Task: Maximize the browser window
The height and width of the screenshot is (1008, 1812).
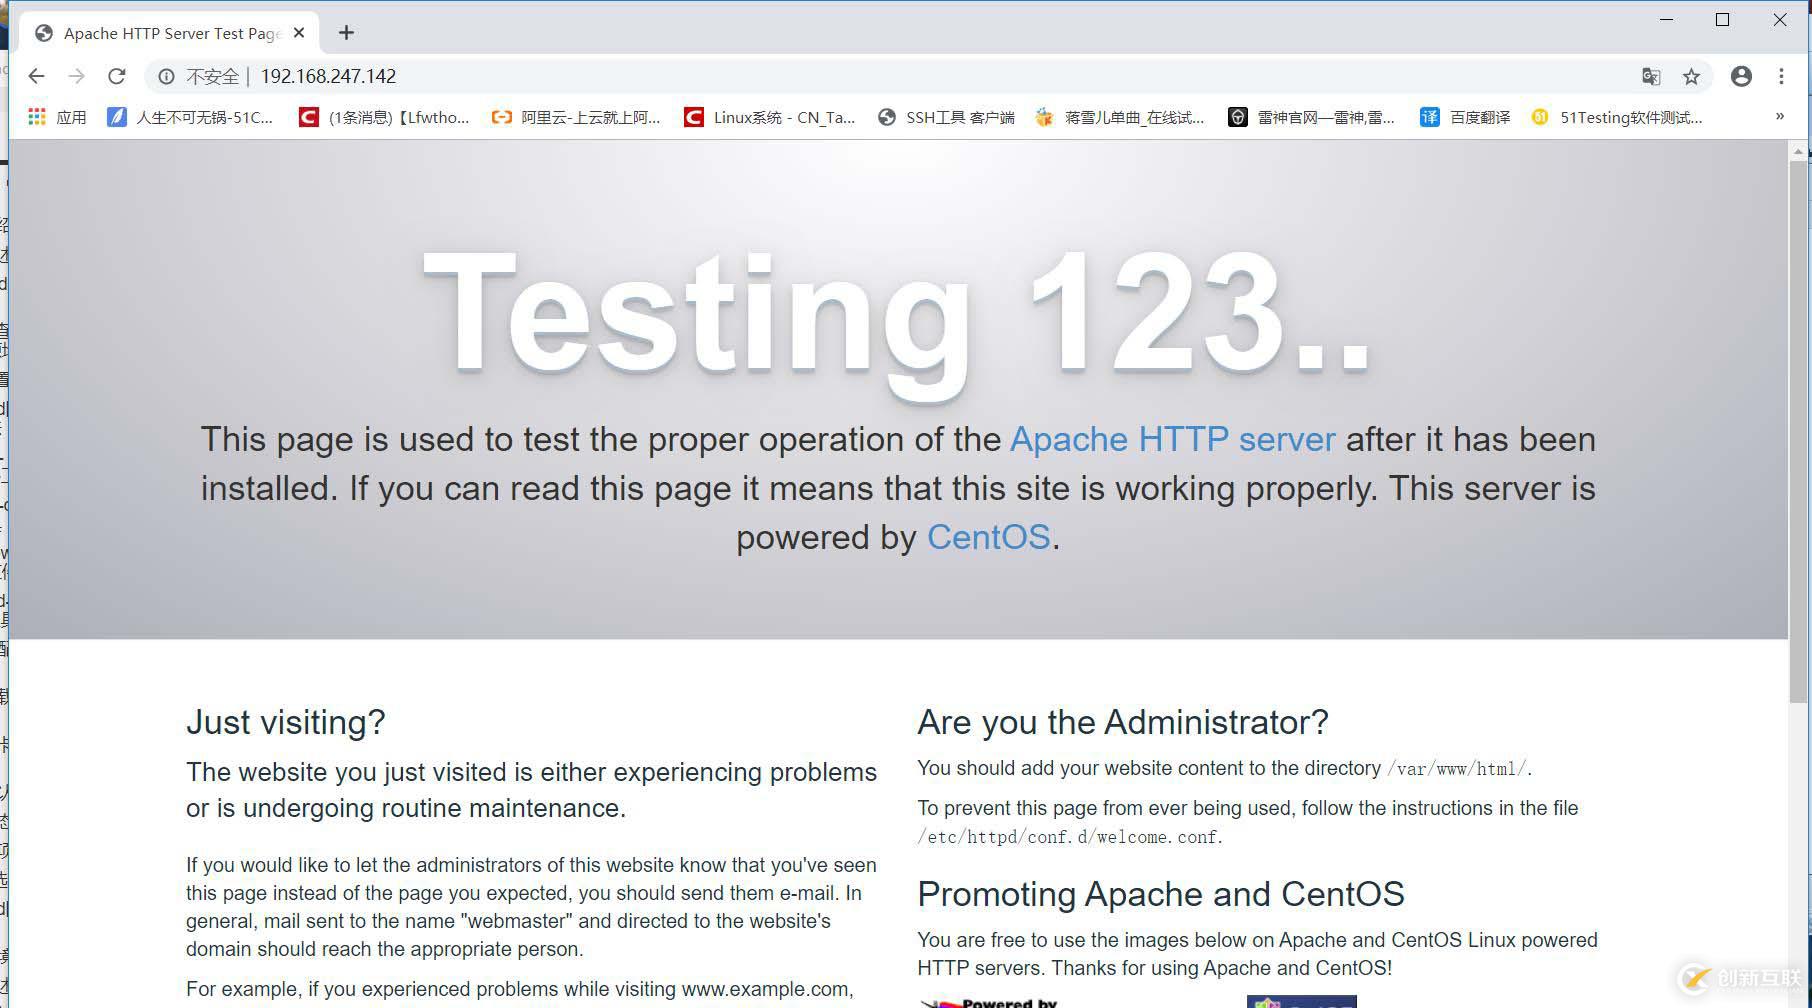Action: point(1723,19)
